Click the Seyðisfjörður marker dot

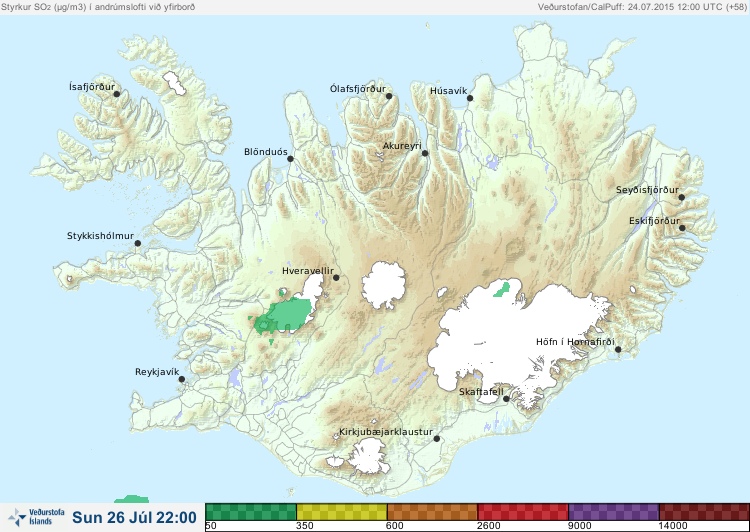pyautogui.click(x=682, y=197)
